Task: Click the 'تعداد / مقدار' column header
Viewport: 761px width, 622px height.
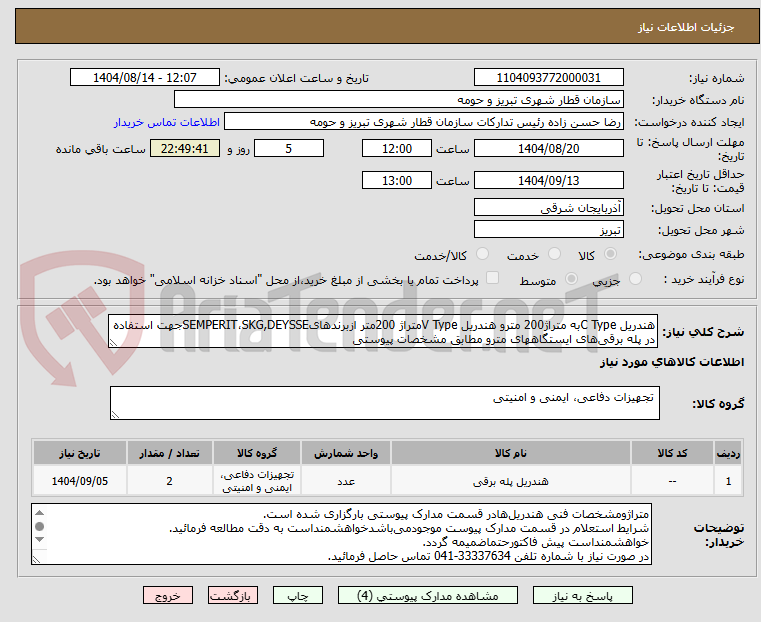Action: click(169, 453)
